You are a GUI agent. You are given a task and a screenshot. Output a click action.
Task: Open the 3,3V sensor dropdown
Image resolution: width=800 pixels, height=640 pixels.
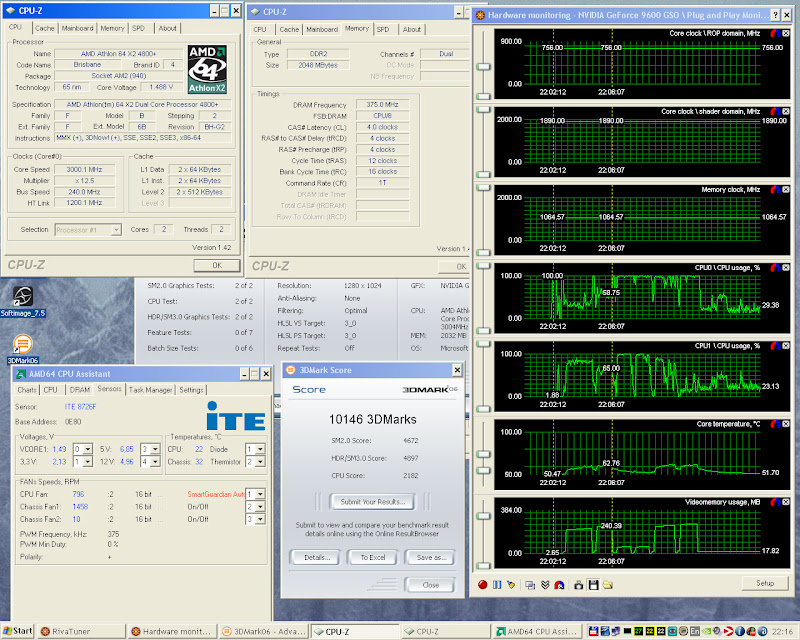point(88,461)
